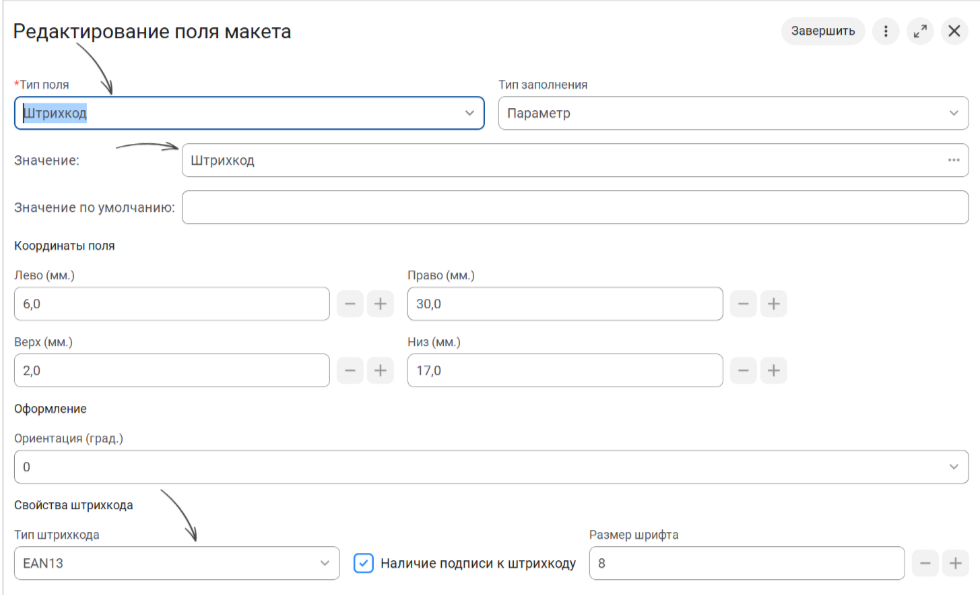Open the ellipsis selector in the Значение field
The width and height of the screenshot is (980, 595).
point(953,160)
